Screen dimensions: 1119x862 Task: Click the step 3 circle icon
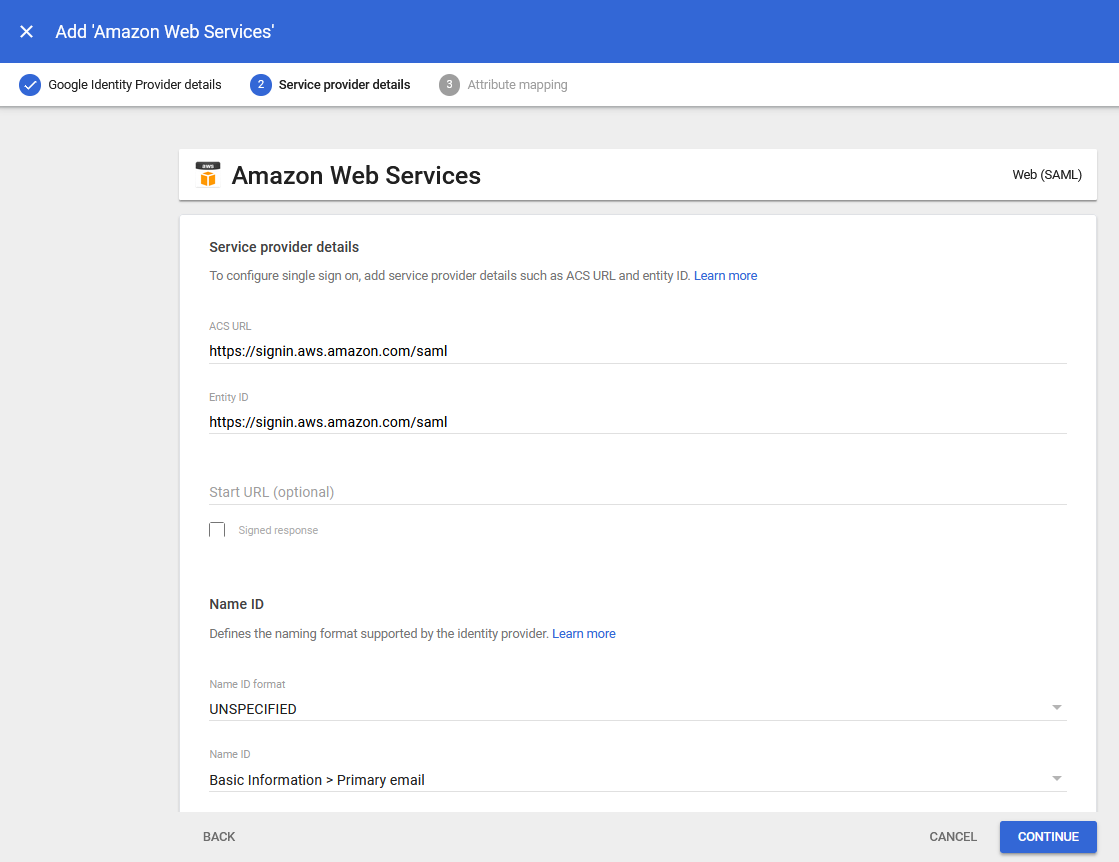point(449,85)
